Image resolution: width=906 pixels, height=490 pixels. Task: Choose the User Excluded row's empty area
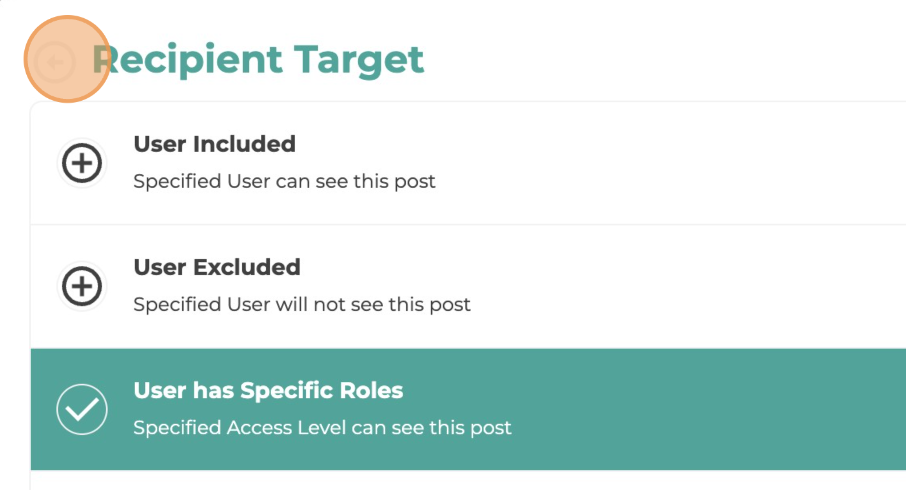(x=664, y=287)
